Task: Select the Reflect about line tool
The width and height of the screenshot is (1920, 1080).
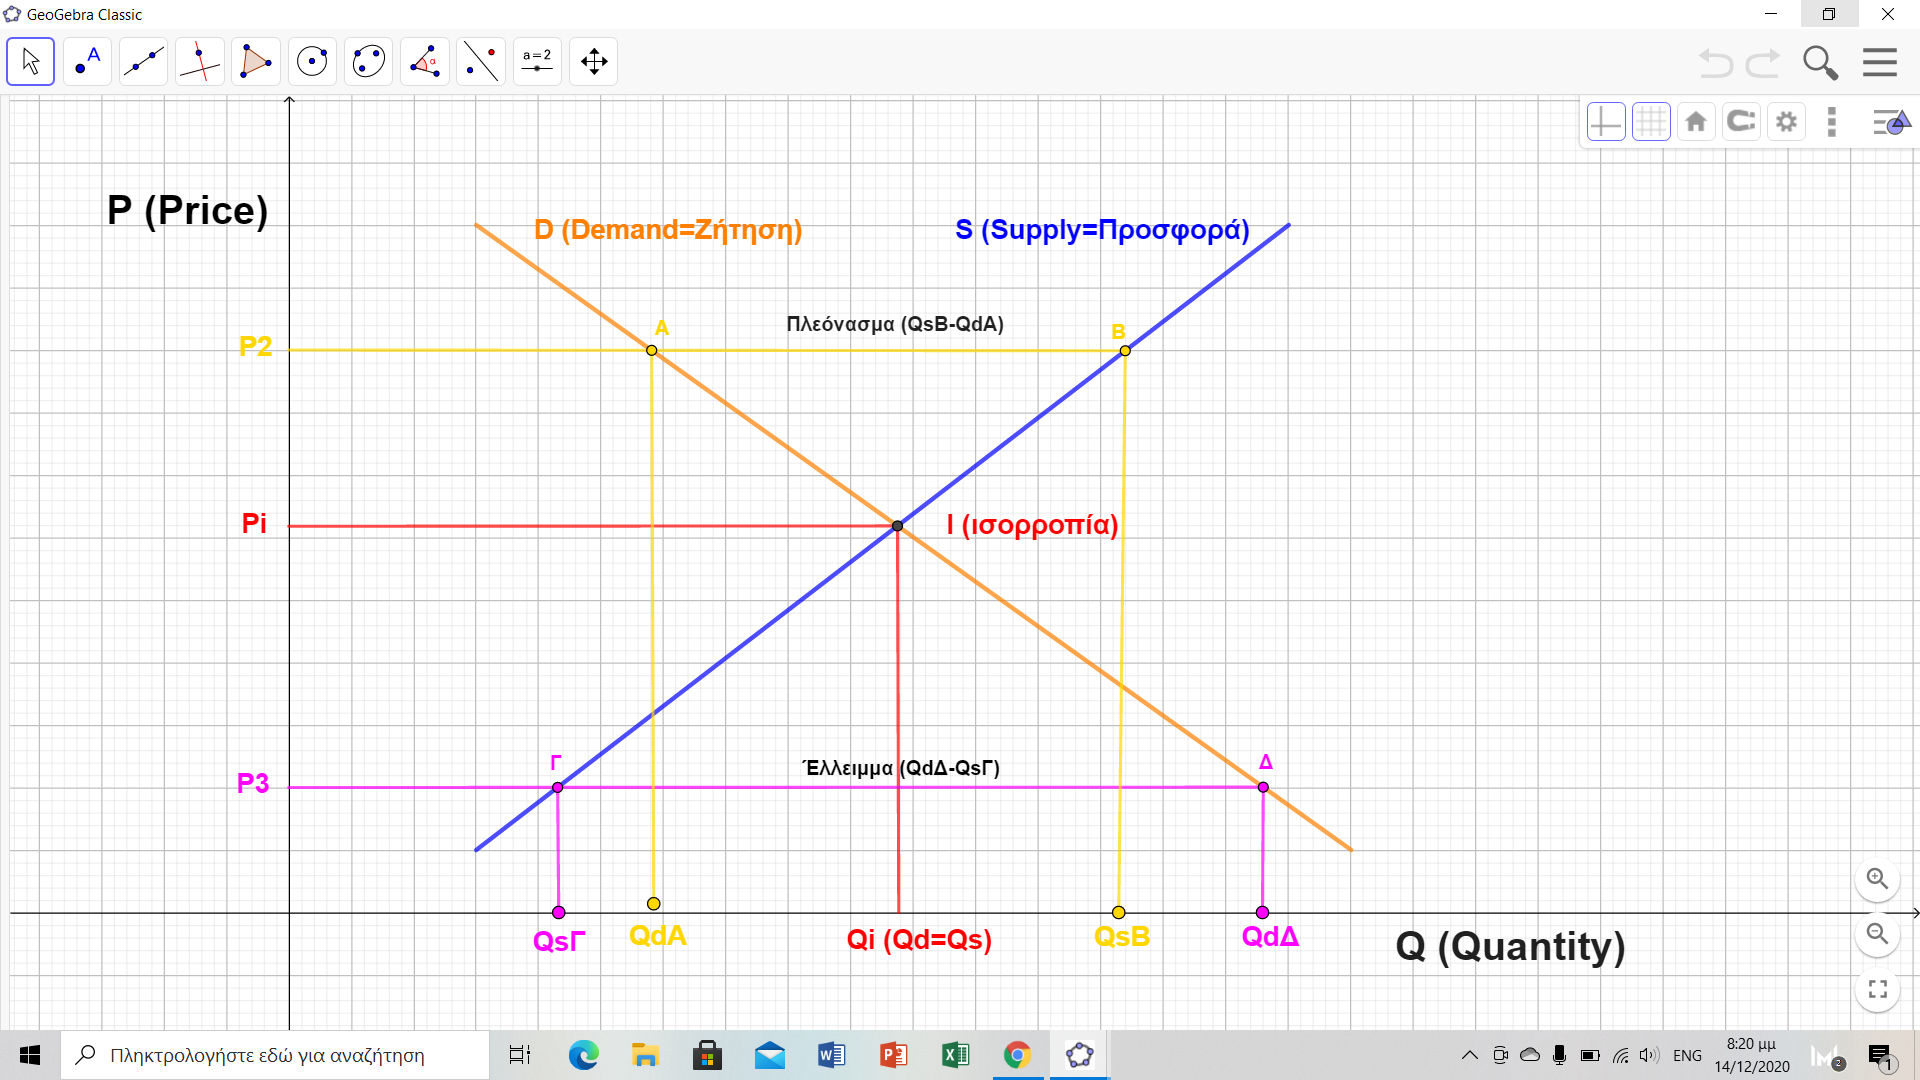Action: click(481, 62)
